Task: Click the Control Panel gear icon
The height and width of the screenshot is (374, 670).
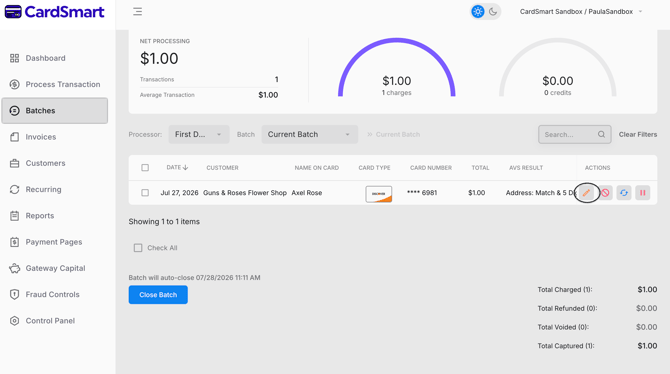Action: click(x=15, y=321)
